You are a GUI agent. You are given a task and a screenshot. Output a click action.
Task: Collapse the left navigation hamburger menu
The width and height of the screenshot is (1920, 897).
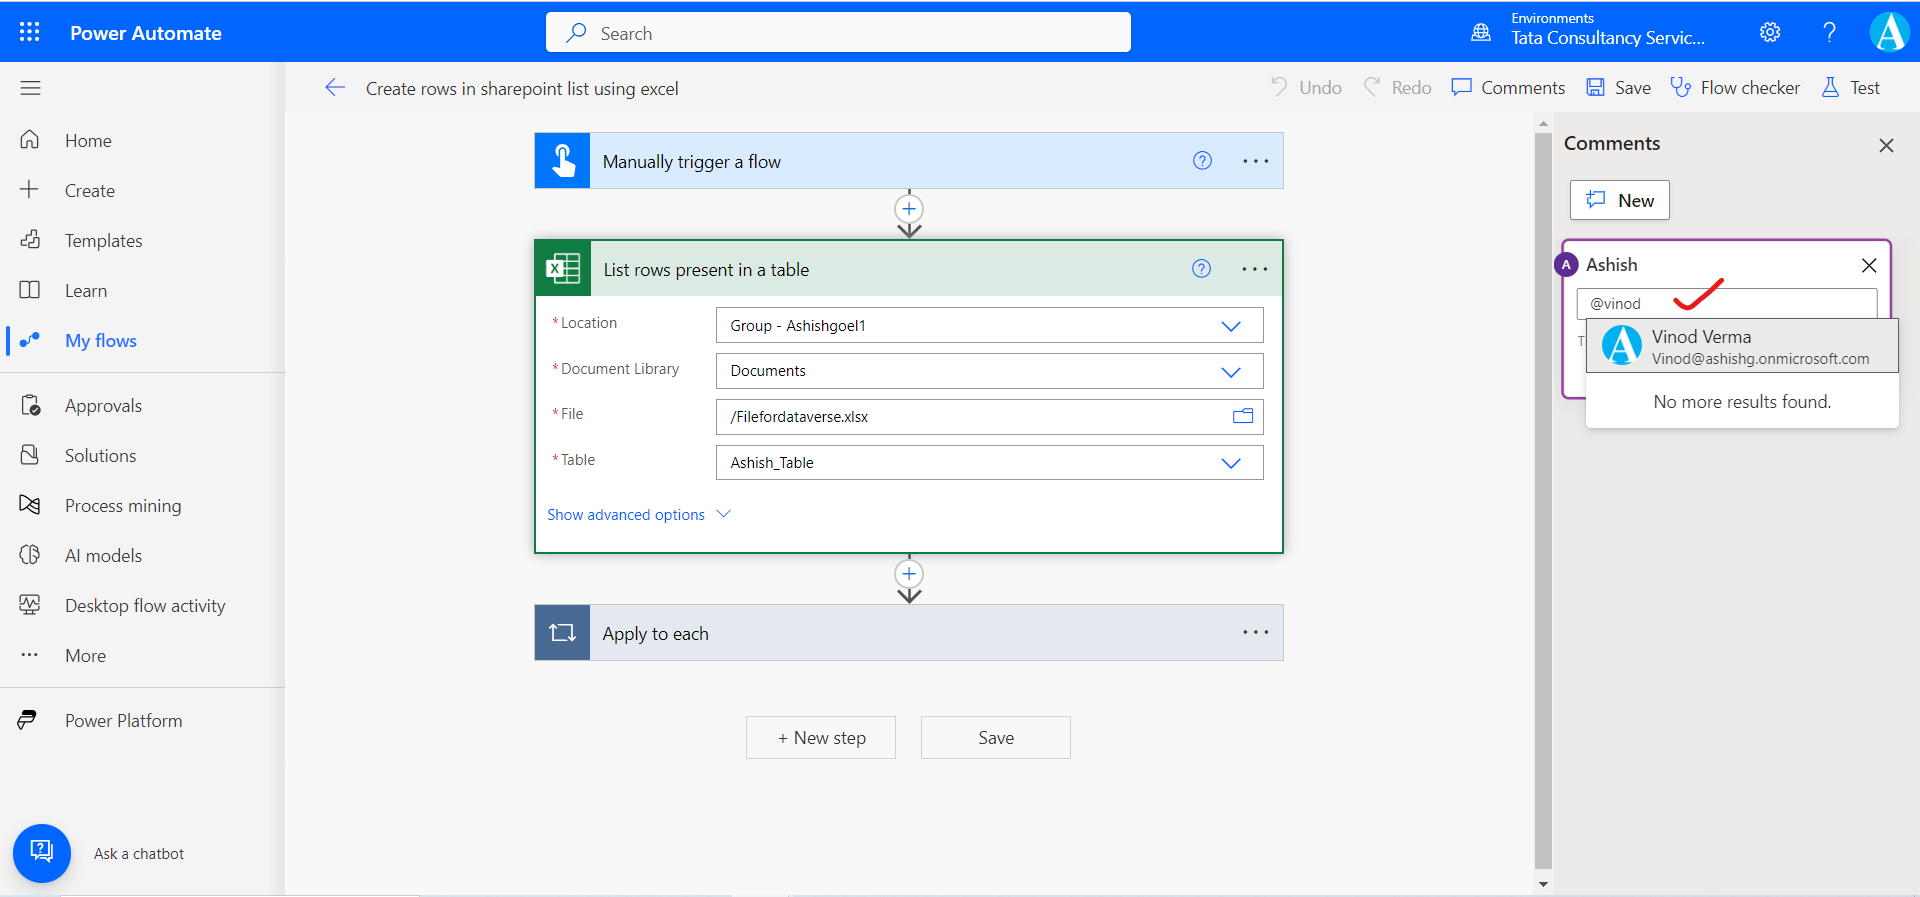click(x=30, y=88)
